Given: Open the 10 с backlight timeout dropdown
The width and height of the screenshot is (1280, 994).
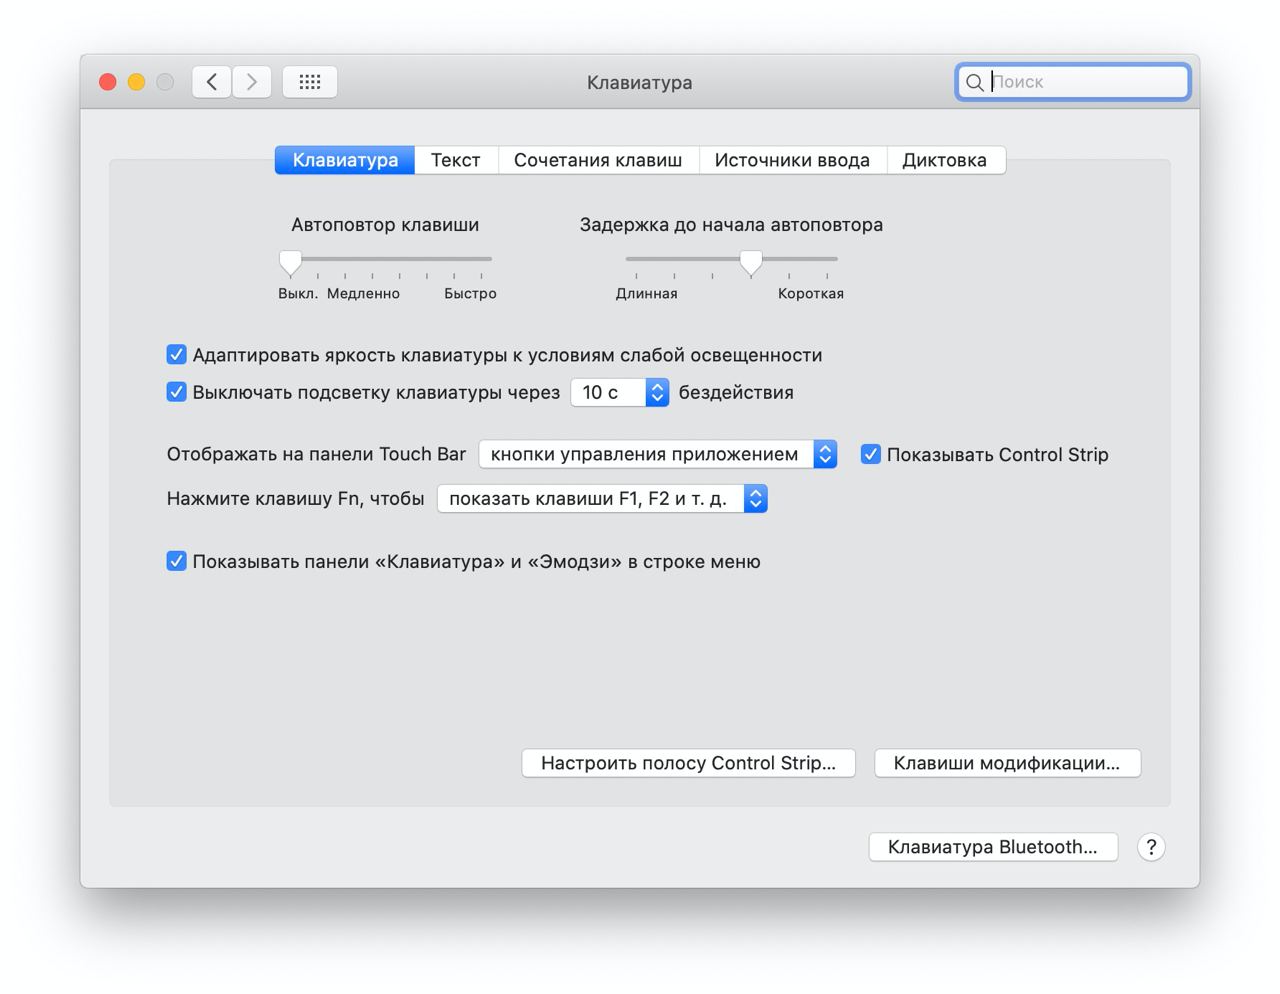Looking at the screenshot, I should [620, 392].
